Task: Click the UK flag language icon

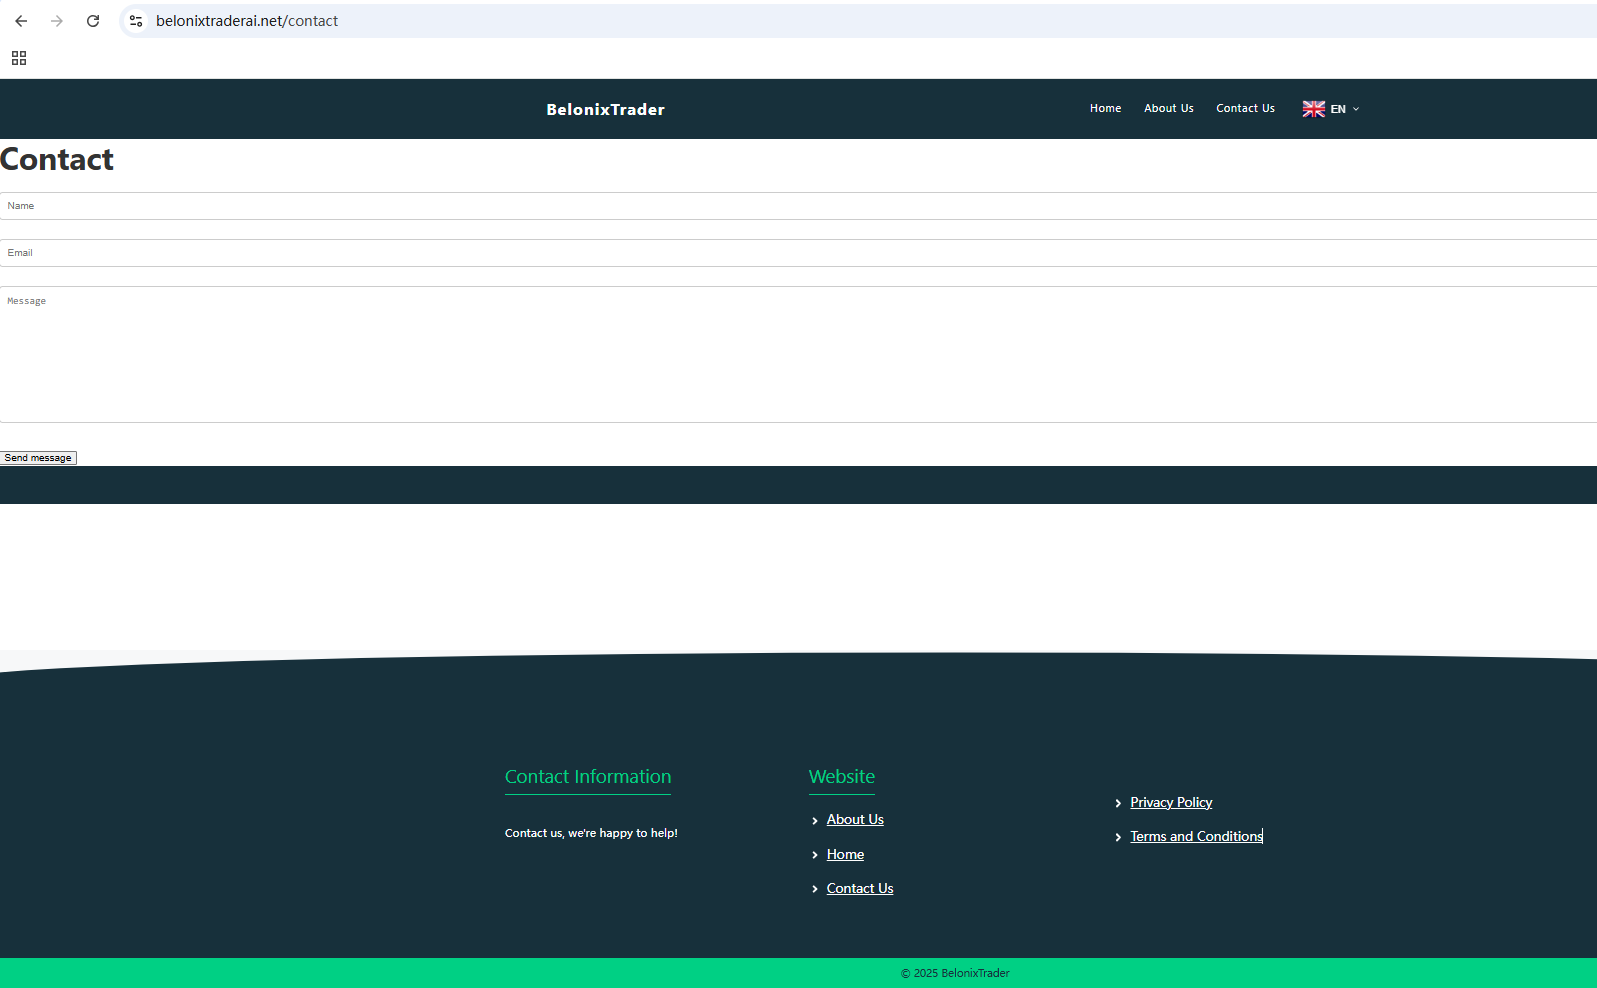Action: (1313, 109)
